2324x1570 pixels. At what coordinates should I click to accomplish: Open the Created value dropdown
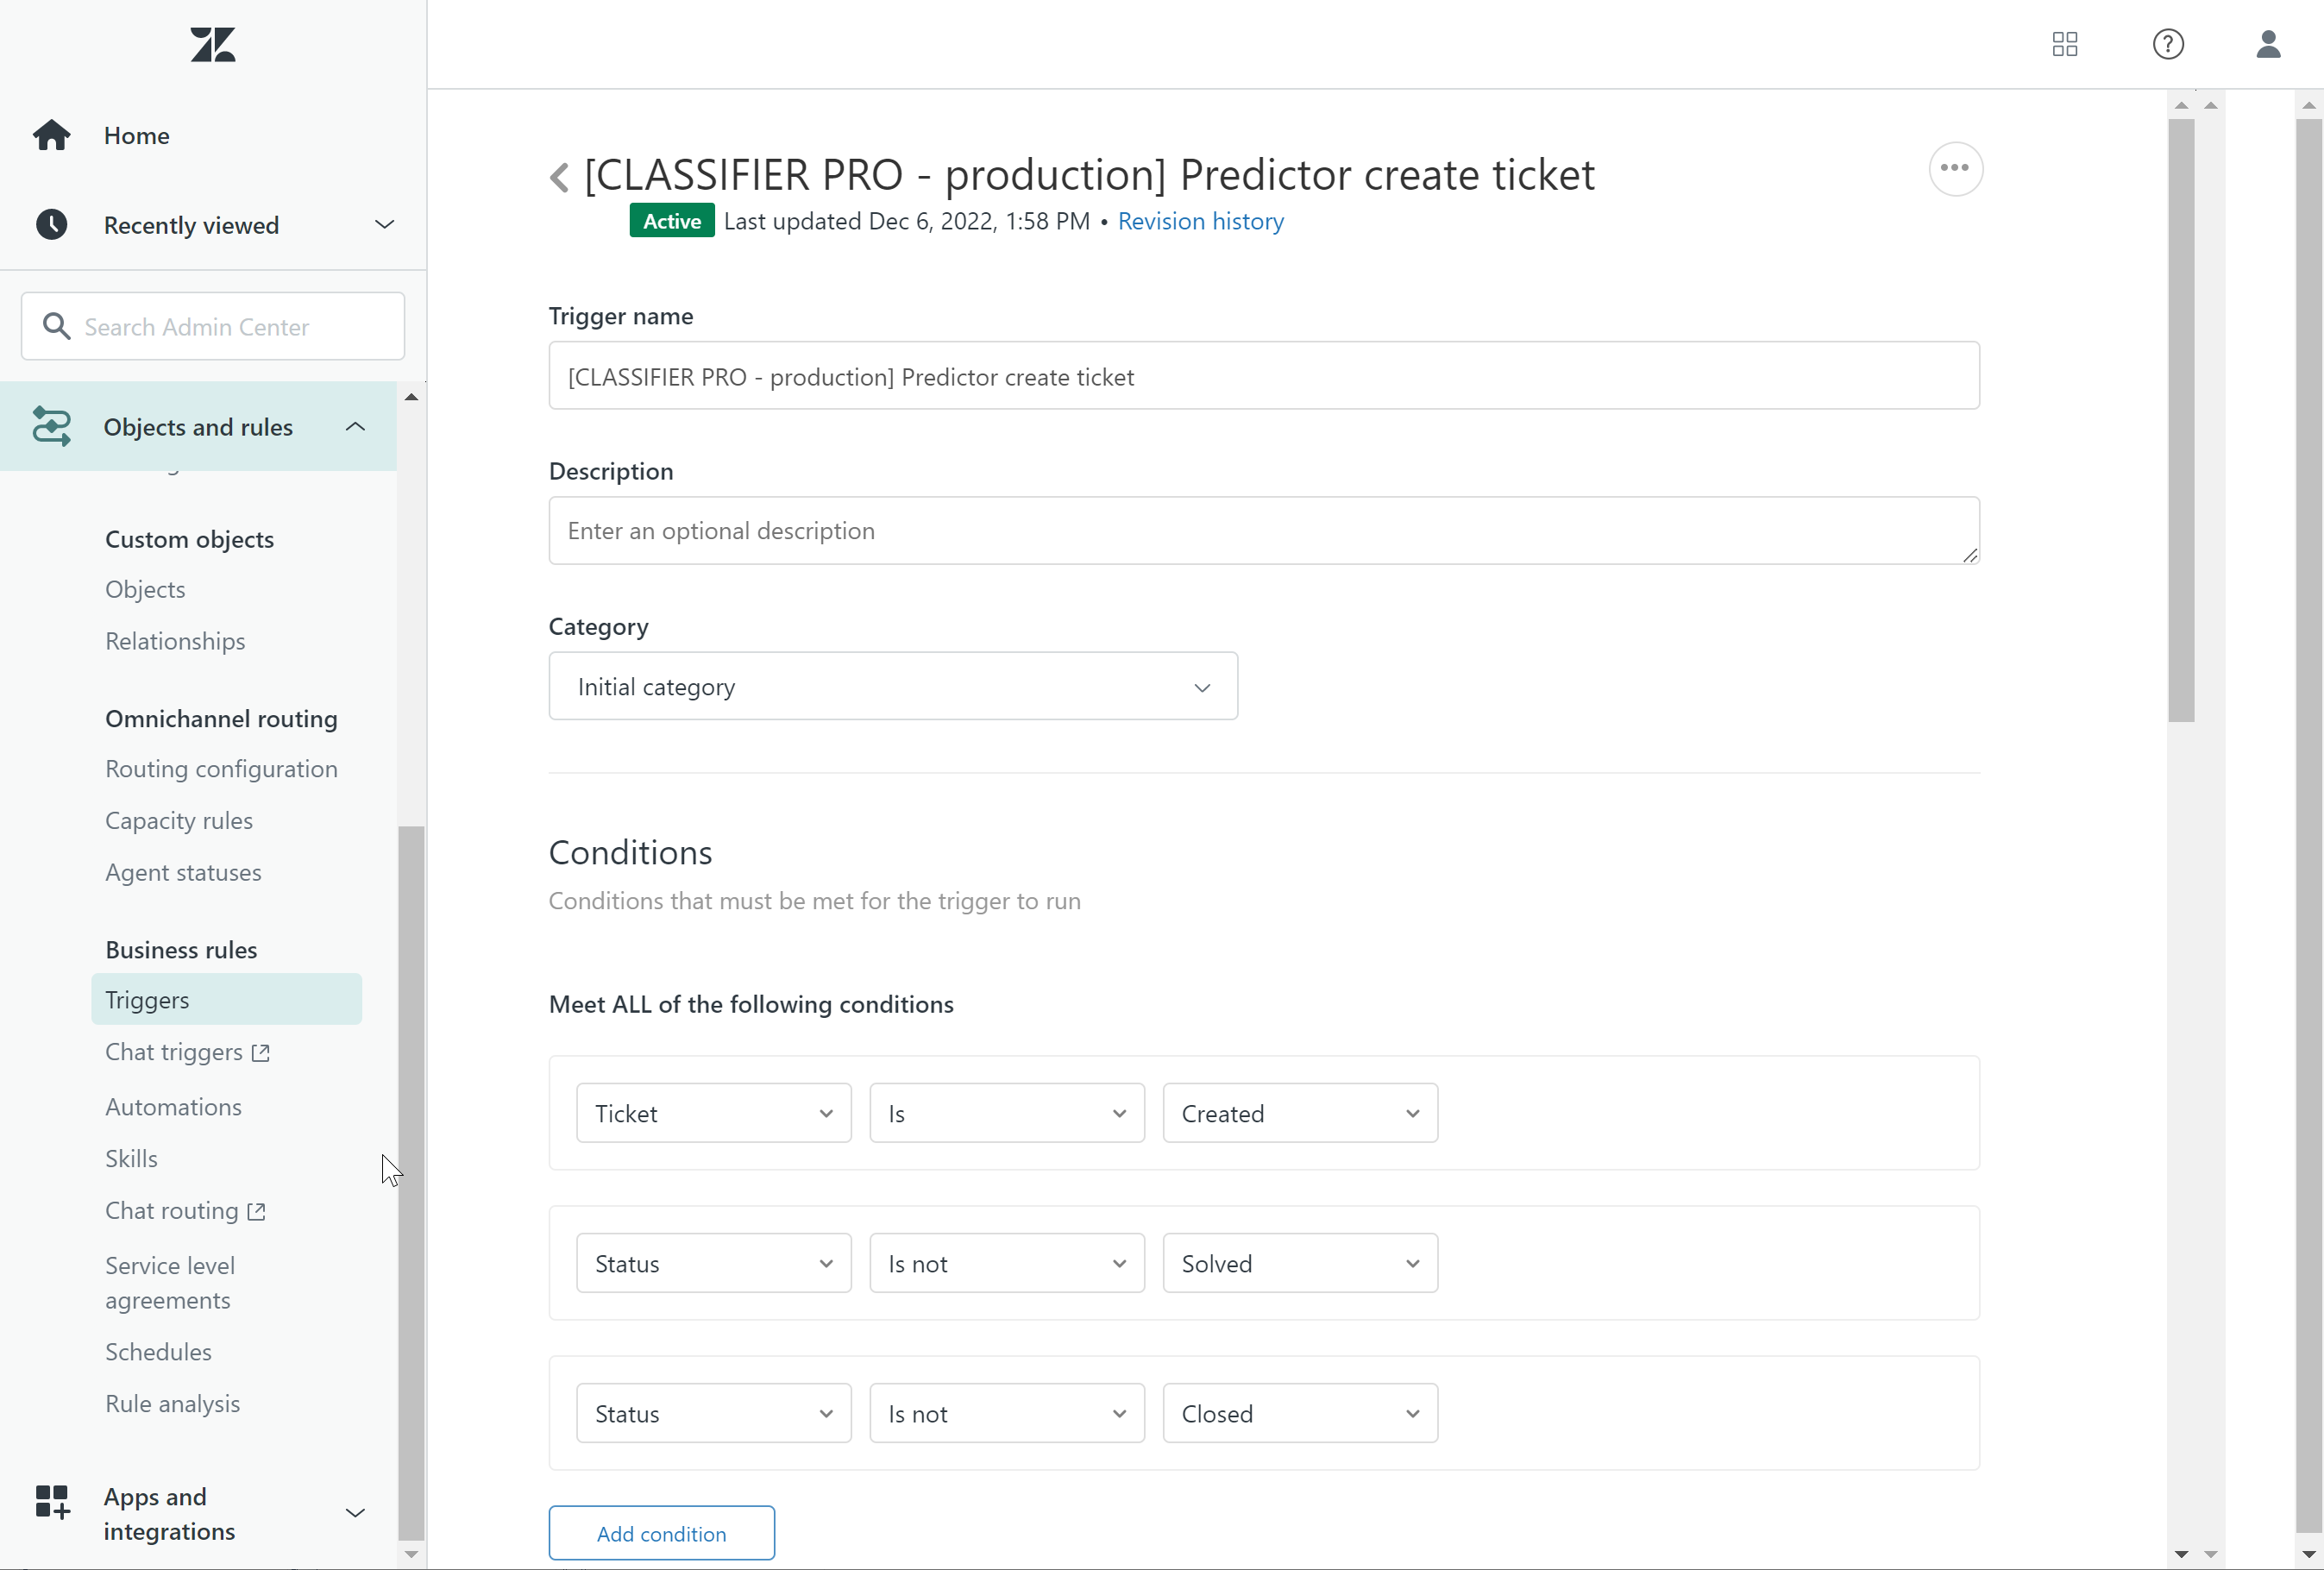[x=1299, y=1113]
